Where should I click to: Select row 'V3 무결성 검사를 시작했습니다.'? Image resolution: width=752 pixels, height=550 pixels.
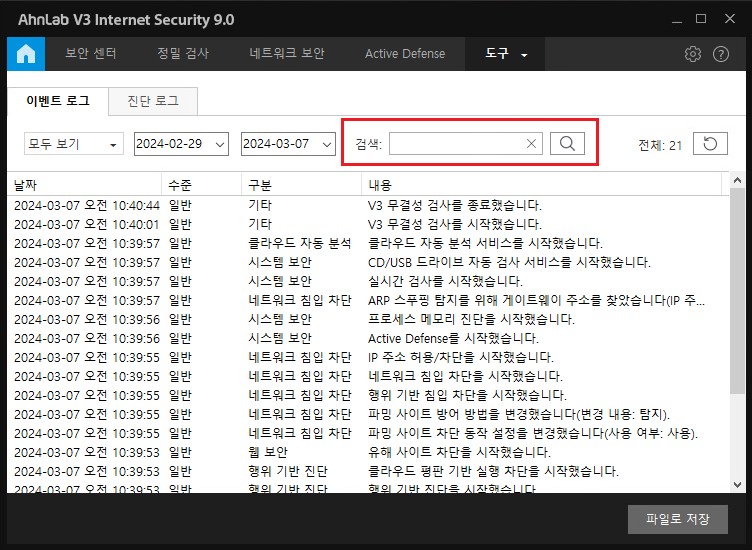[x=368, y=224]
